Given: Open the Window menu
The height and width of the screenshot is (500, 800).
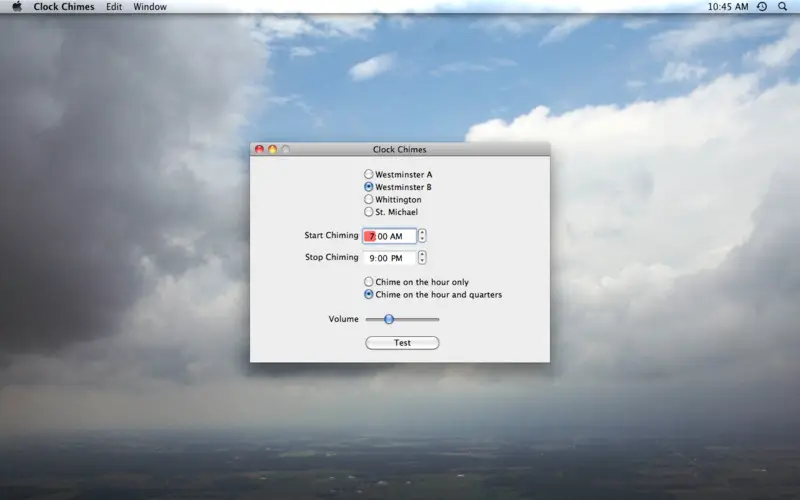Looking at the screenshot, I should point(150,7).
